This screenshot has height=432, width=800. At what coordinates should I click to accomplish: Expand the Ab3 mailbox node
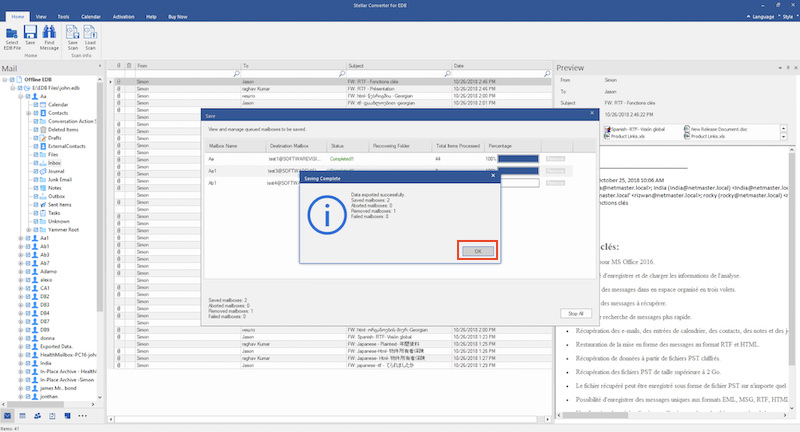21,255
